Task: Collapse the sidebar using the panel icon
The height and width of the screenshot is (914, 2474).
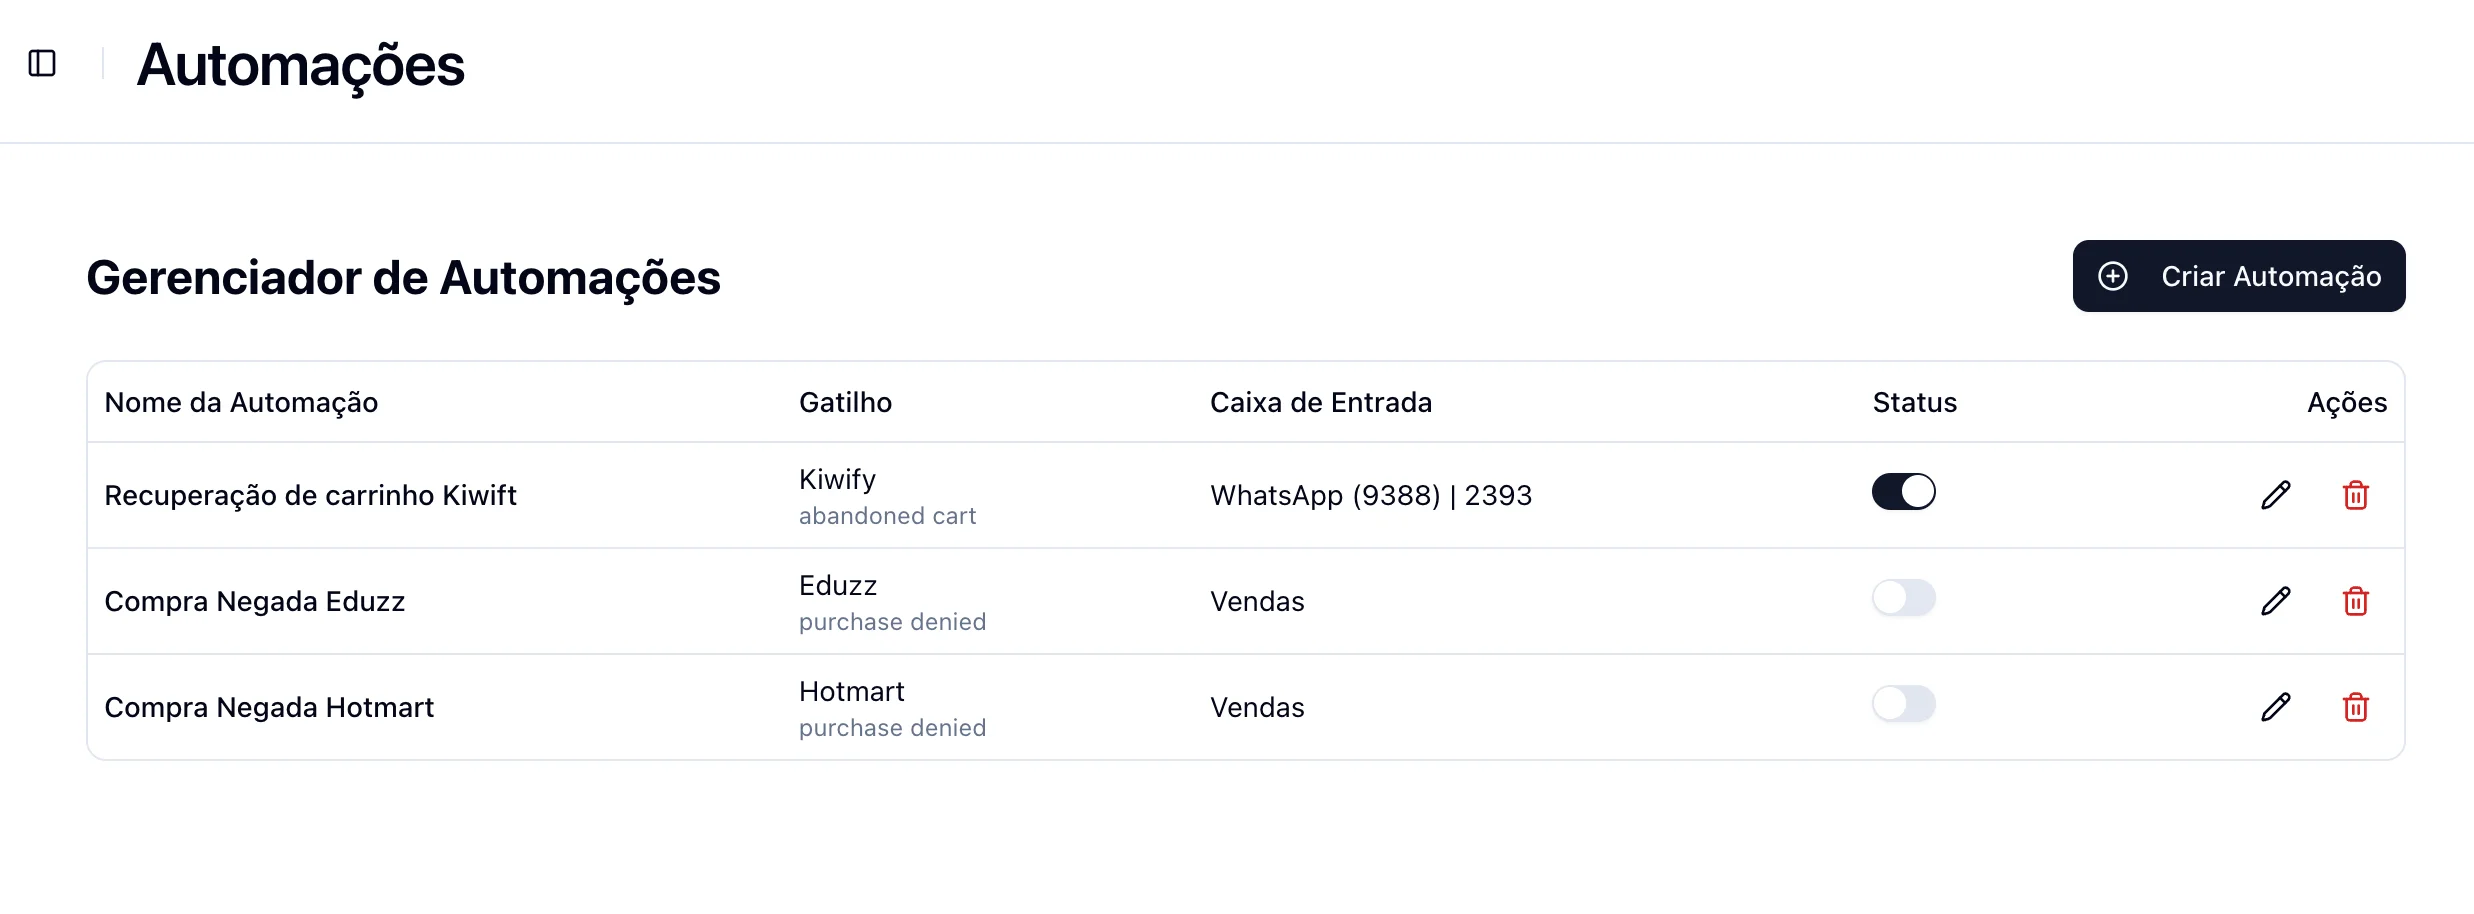Action: pyautogui.click(x=42, y=63)
